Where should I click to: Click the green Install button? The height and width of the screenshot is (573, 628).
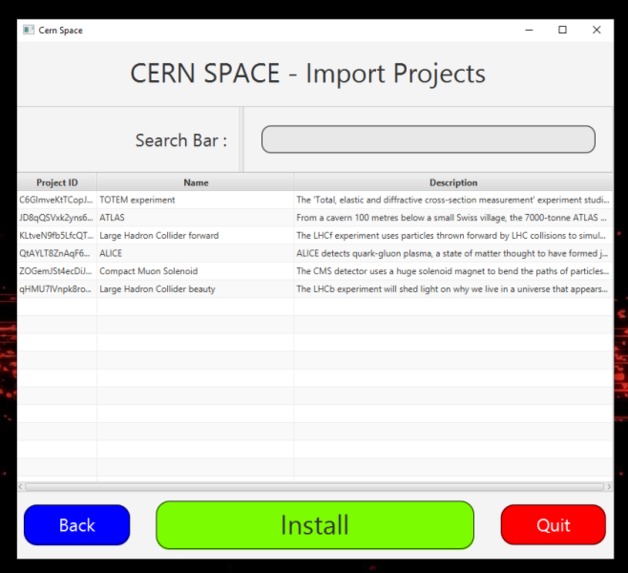315,525
